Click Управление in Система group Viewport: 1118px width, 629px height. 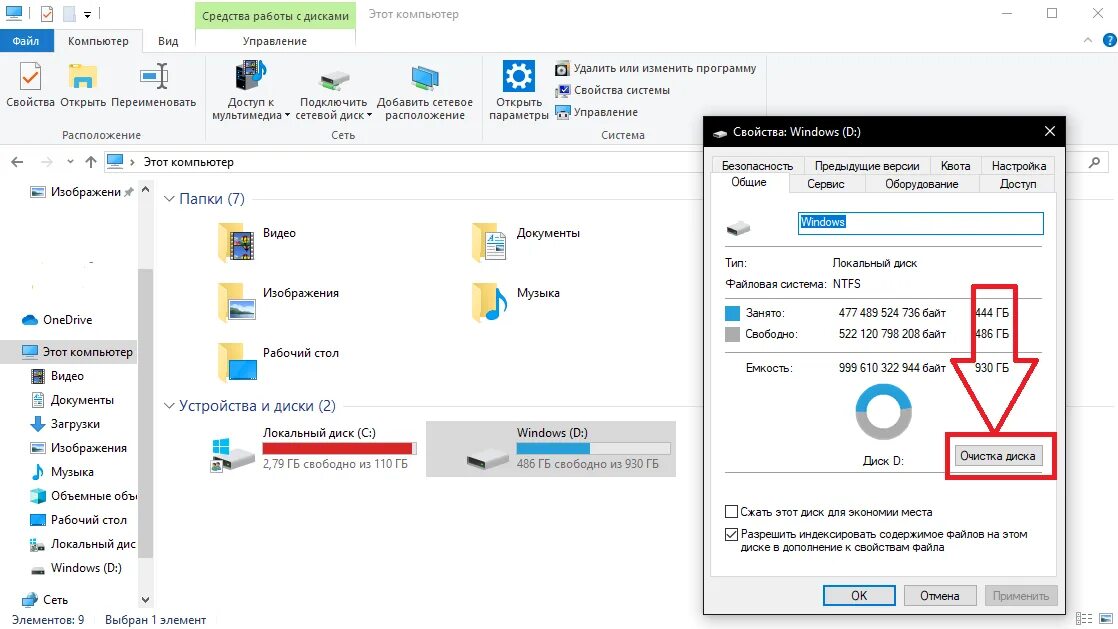tap(597, 112)
